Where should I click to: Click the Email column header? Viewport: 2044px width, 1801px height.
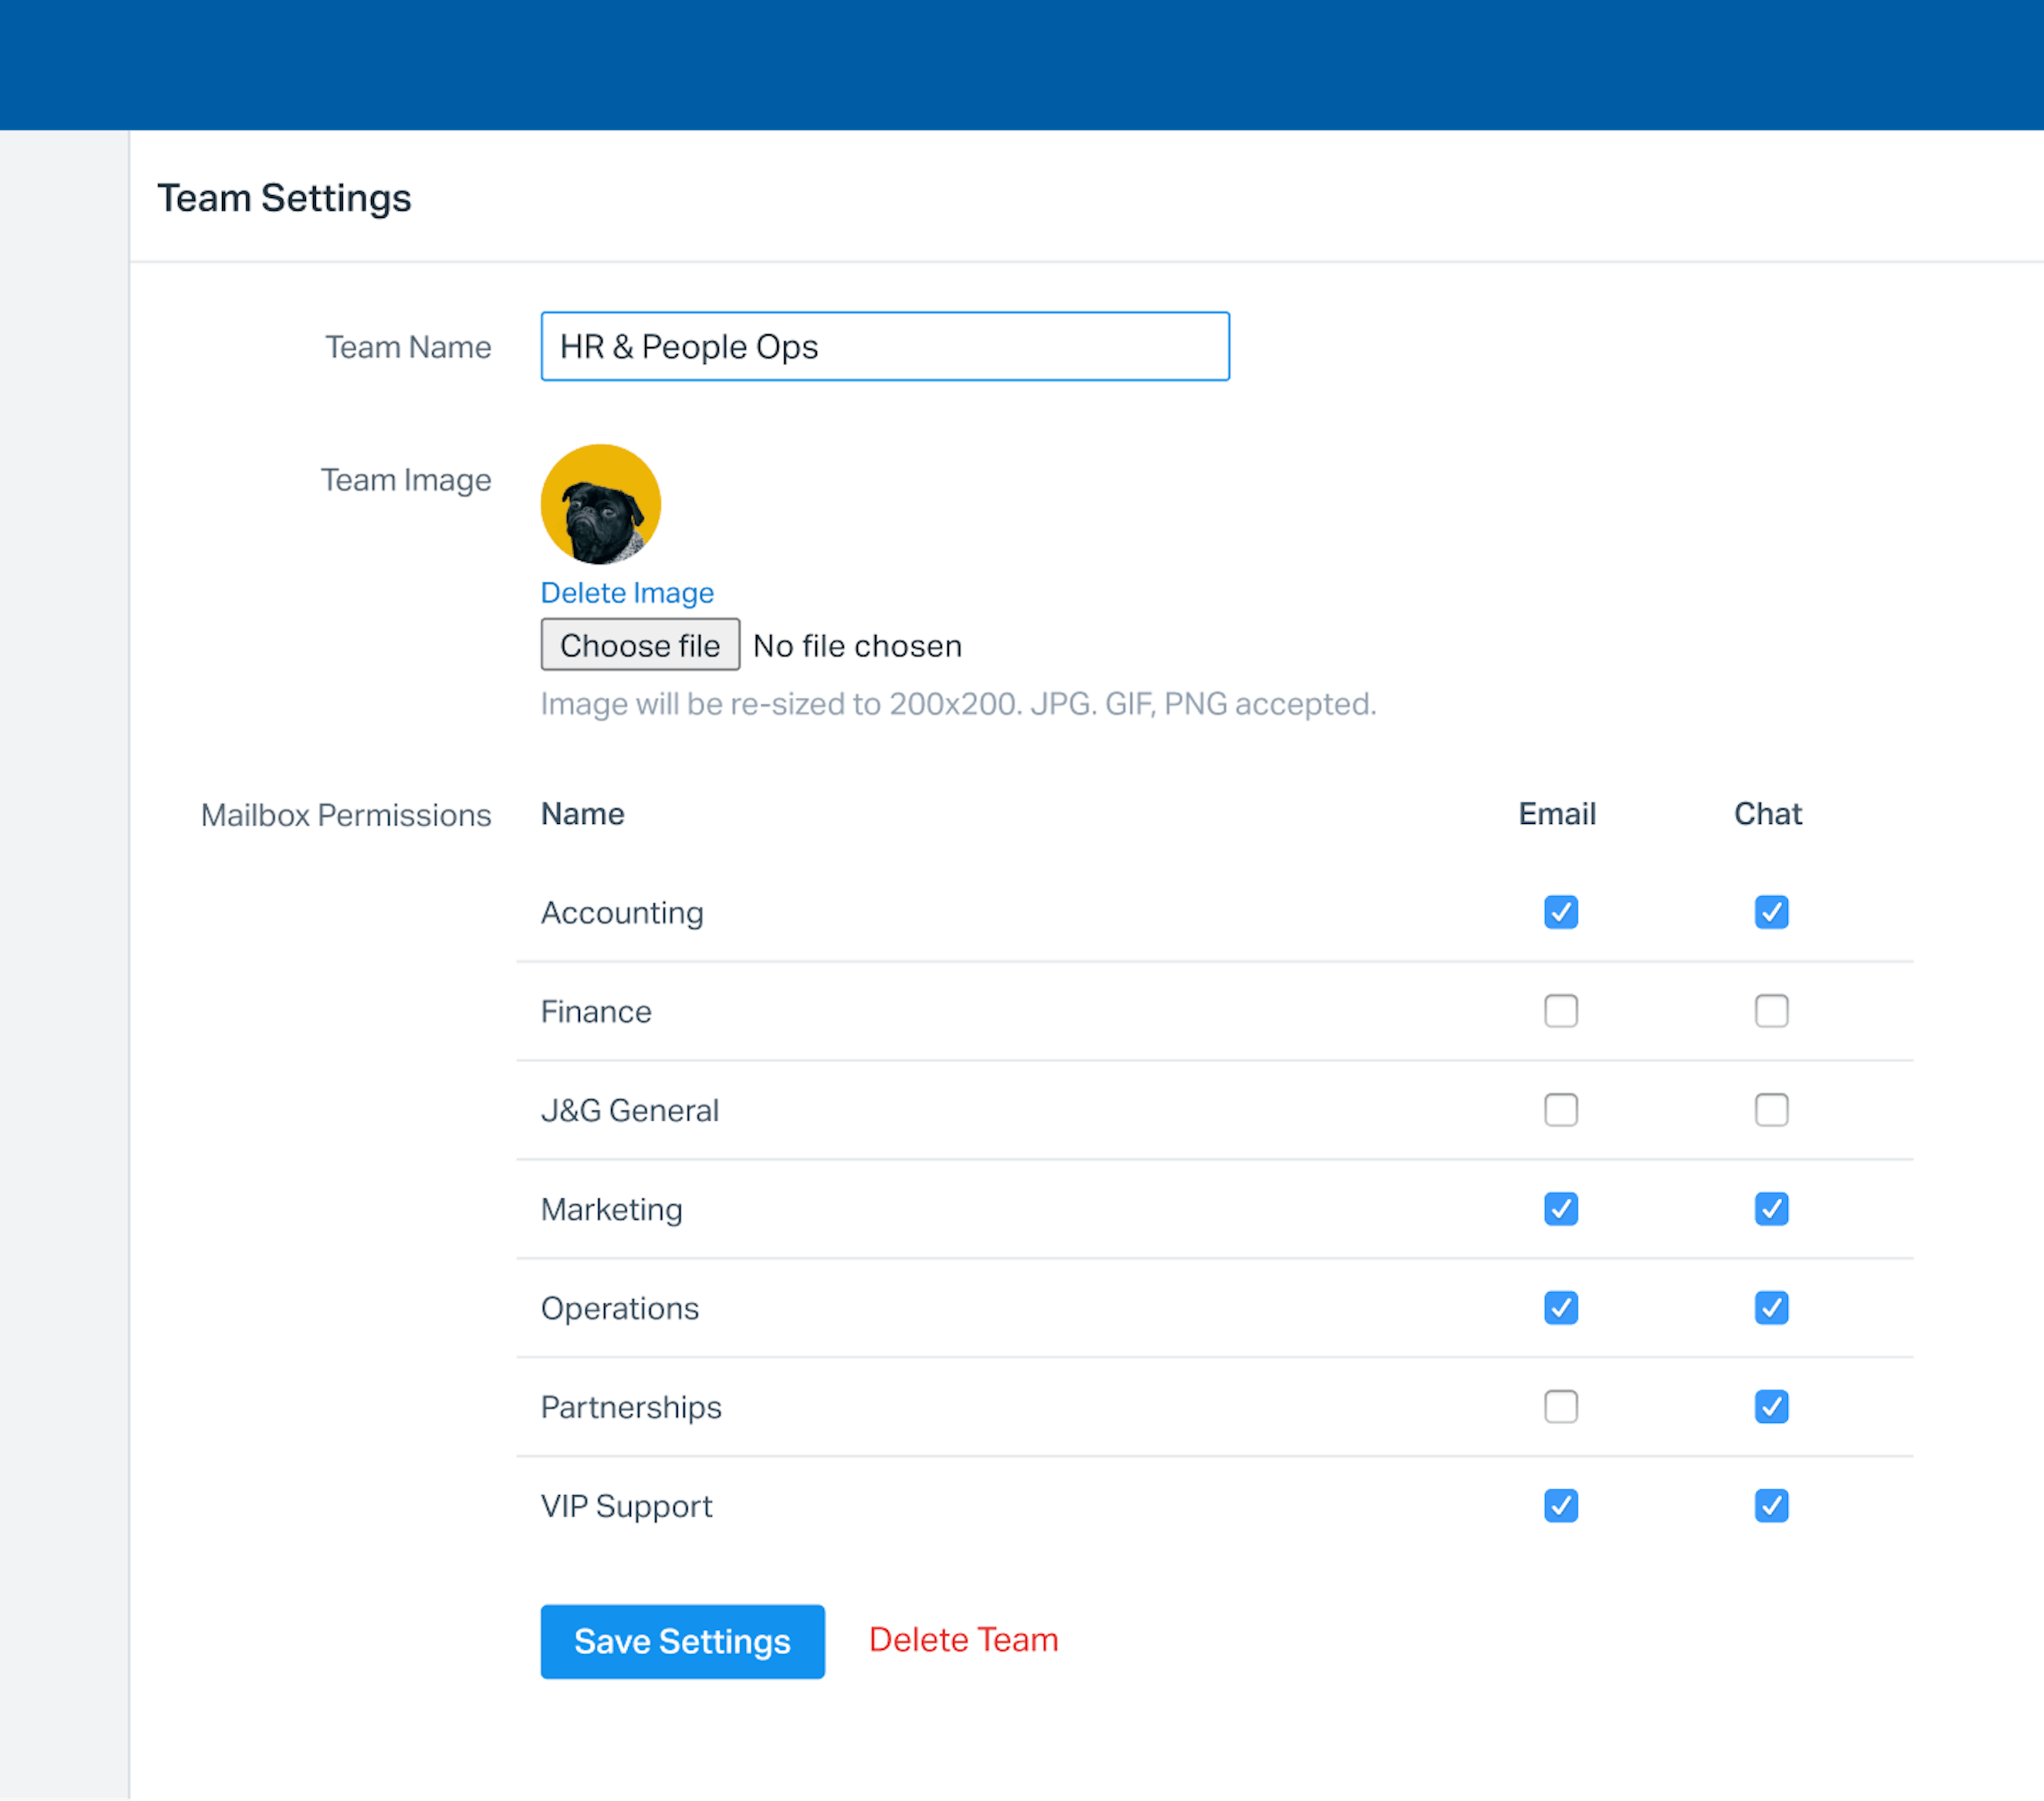(1557, 814)
